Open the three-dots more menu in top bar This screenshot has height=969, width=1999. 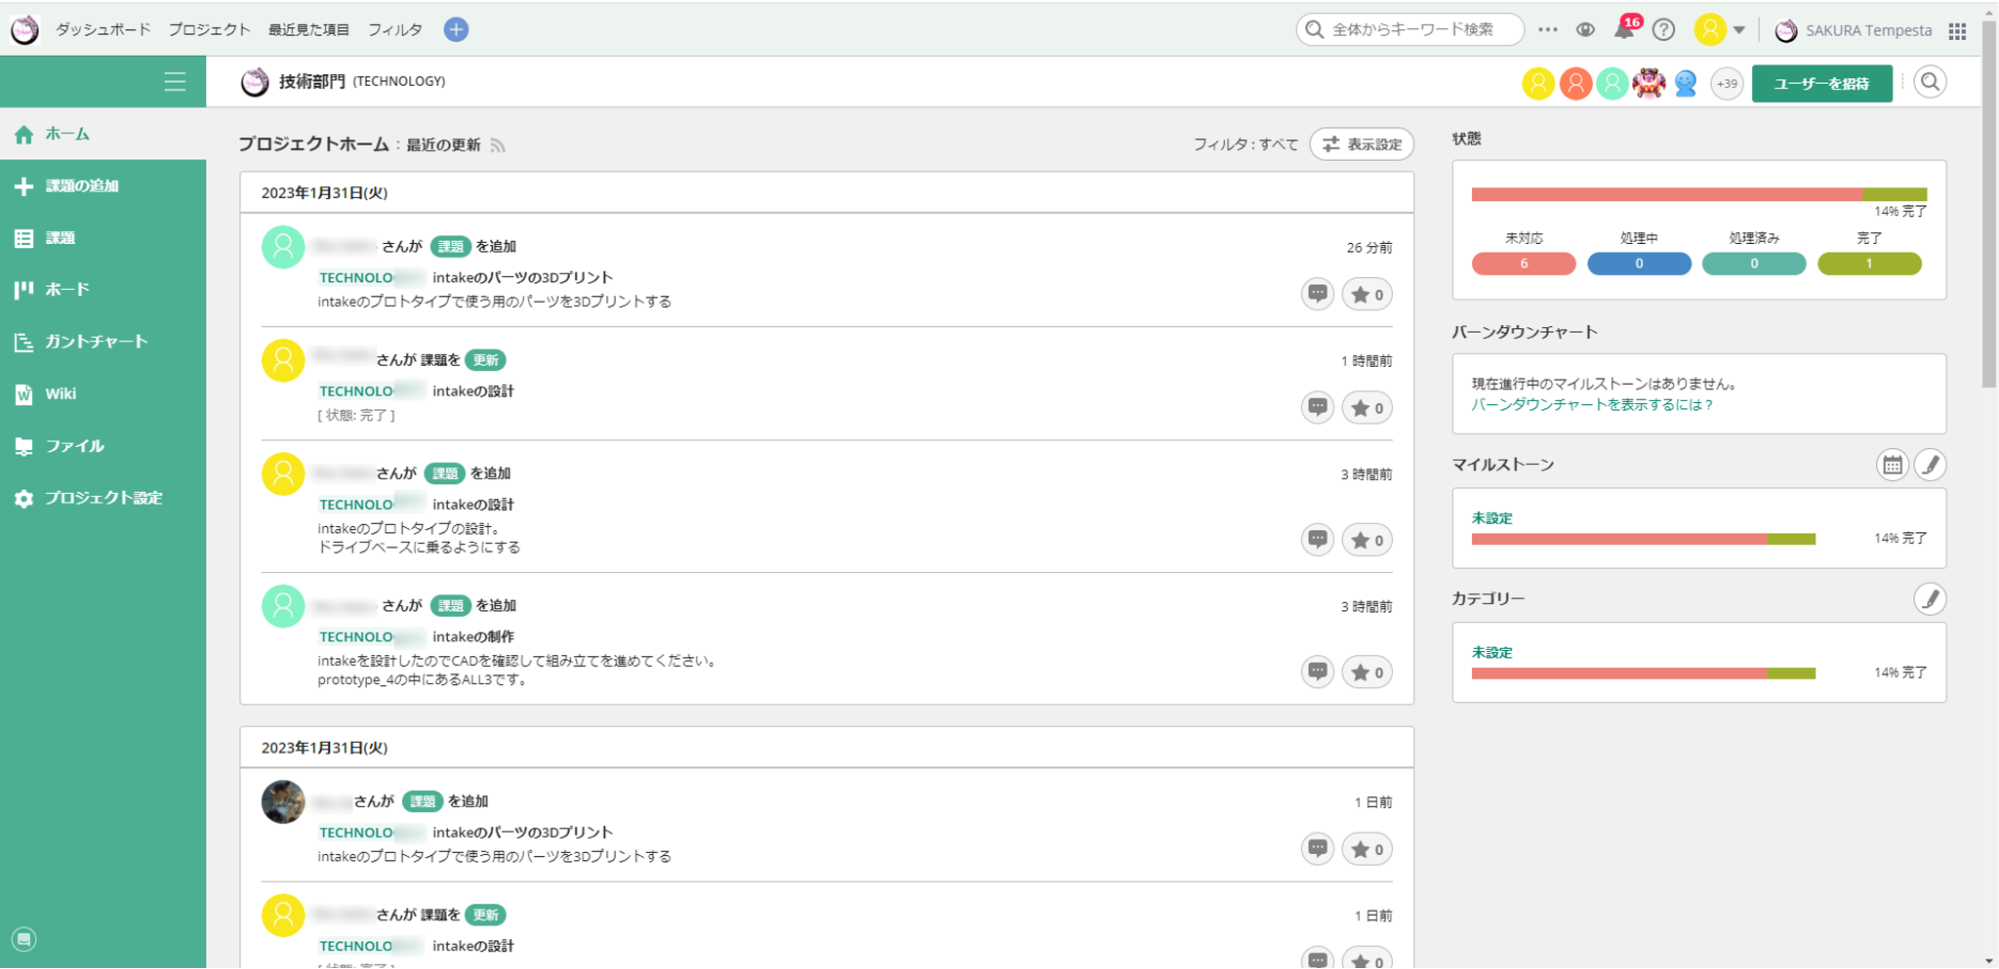point(1548,30)
